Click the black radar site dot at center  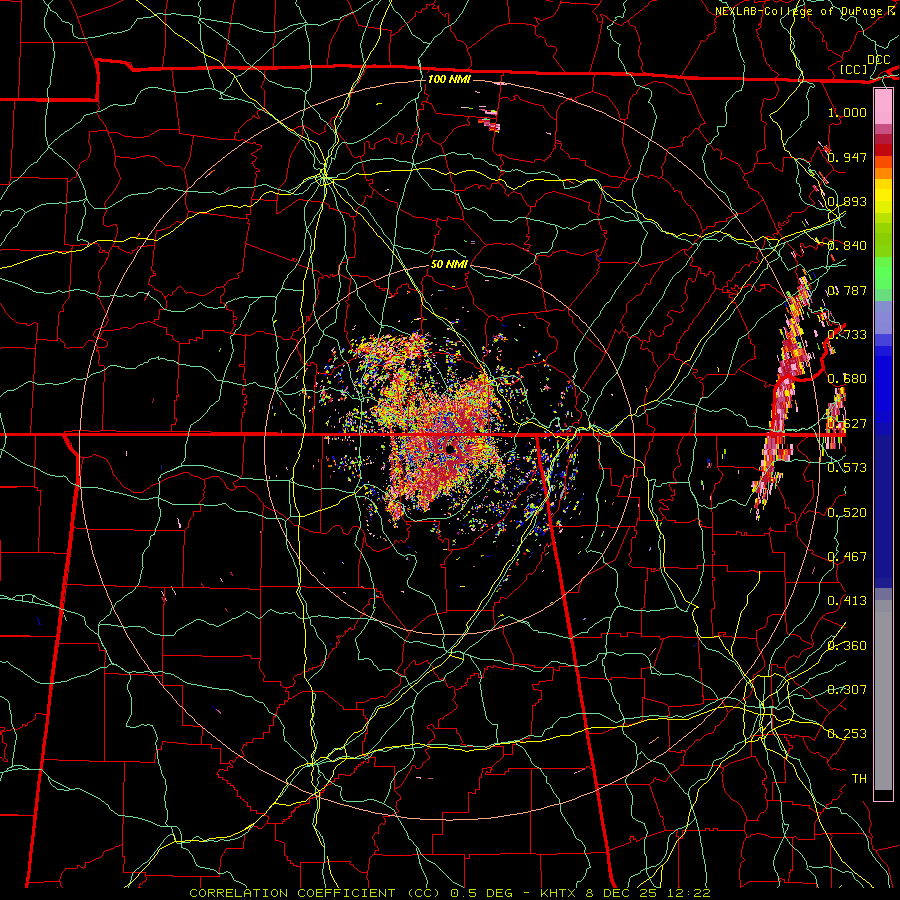pos(450,449)
